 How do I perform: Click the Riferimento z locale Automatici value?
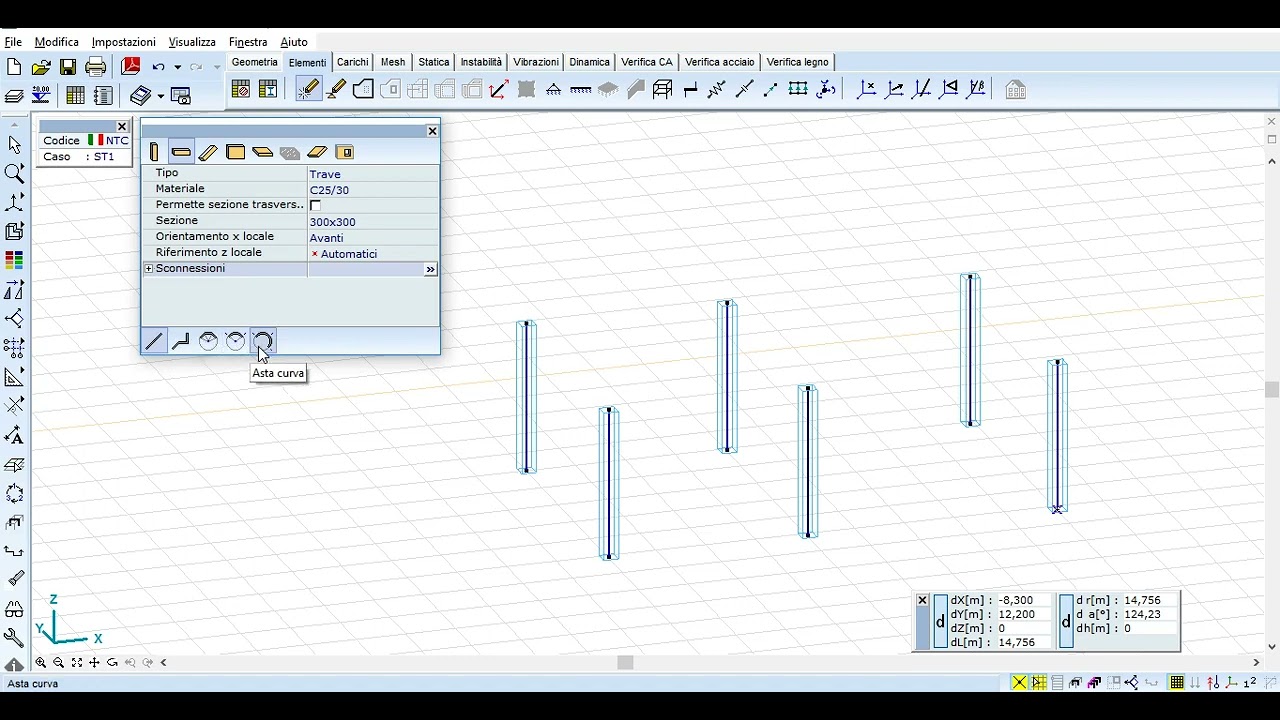coord(349,254)
